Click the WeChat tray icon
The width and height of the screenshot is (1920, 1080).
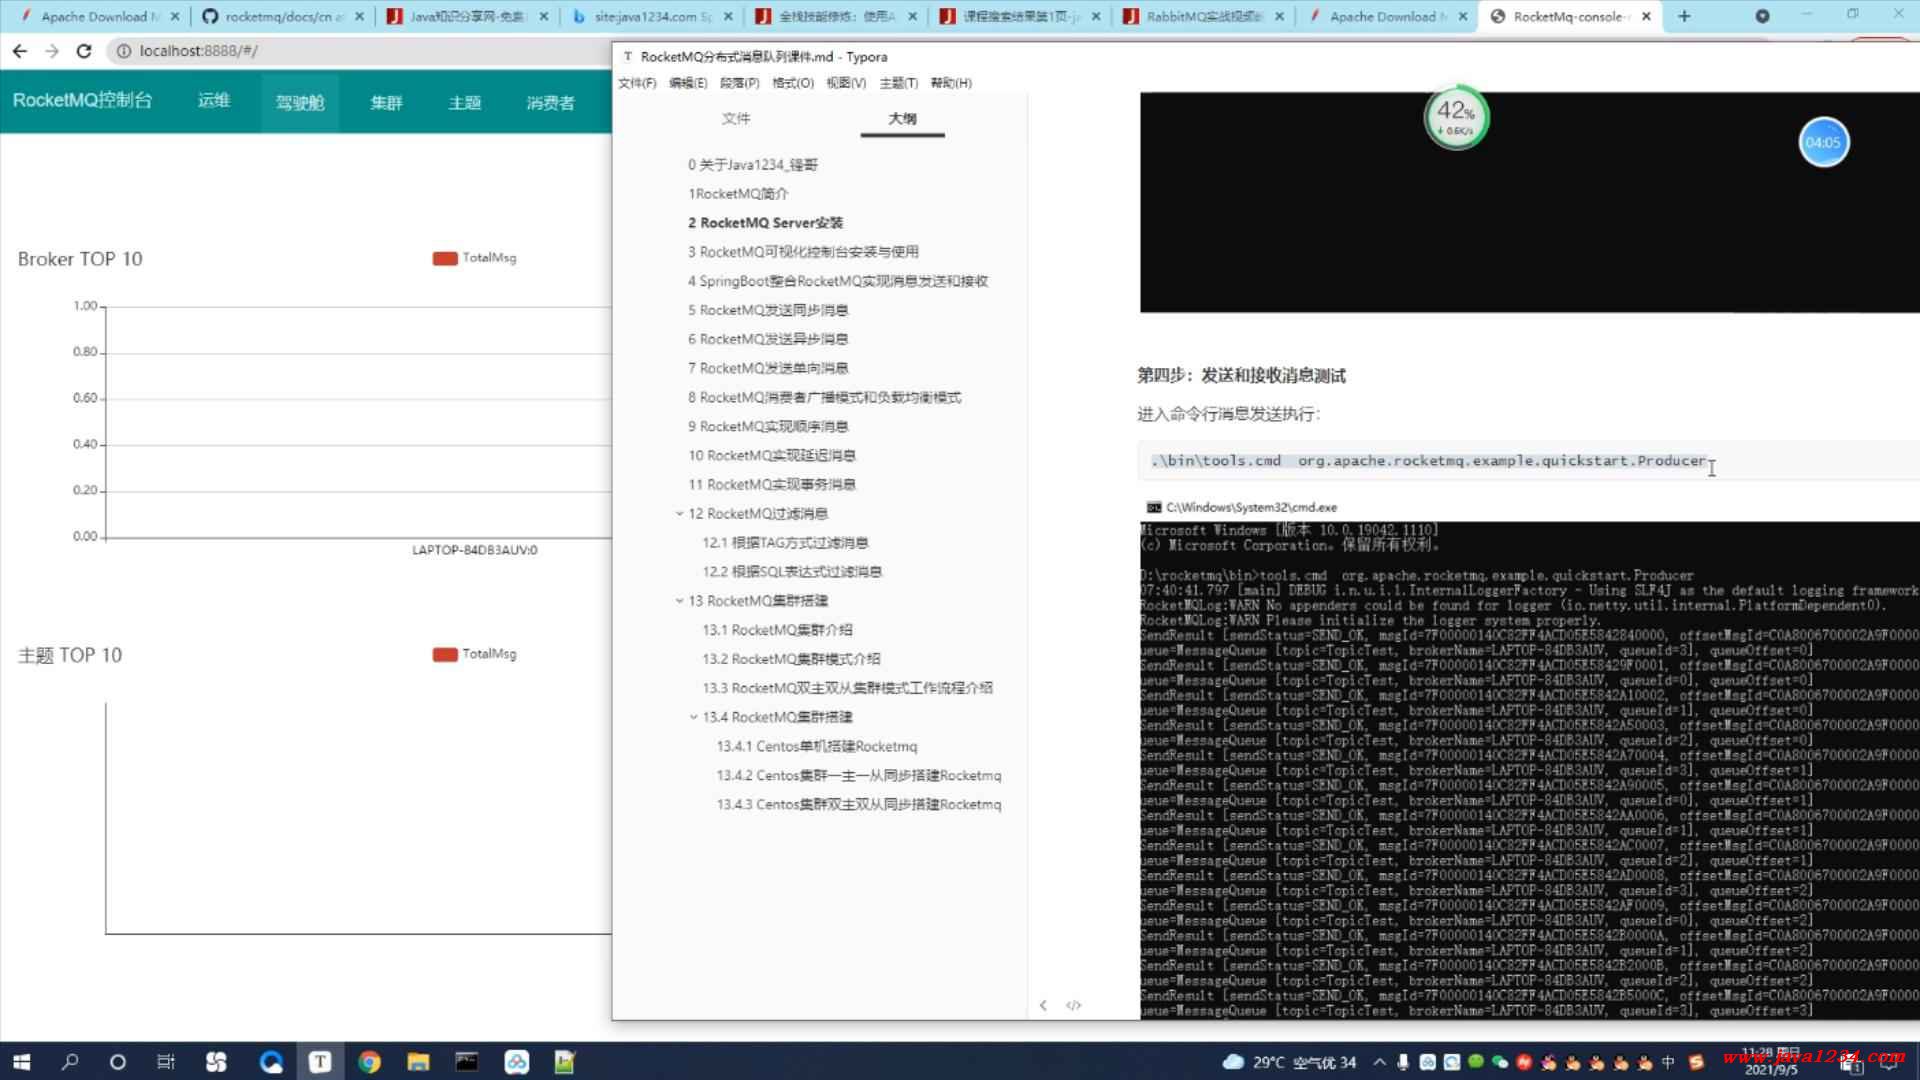tap(1499, 1062)
